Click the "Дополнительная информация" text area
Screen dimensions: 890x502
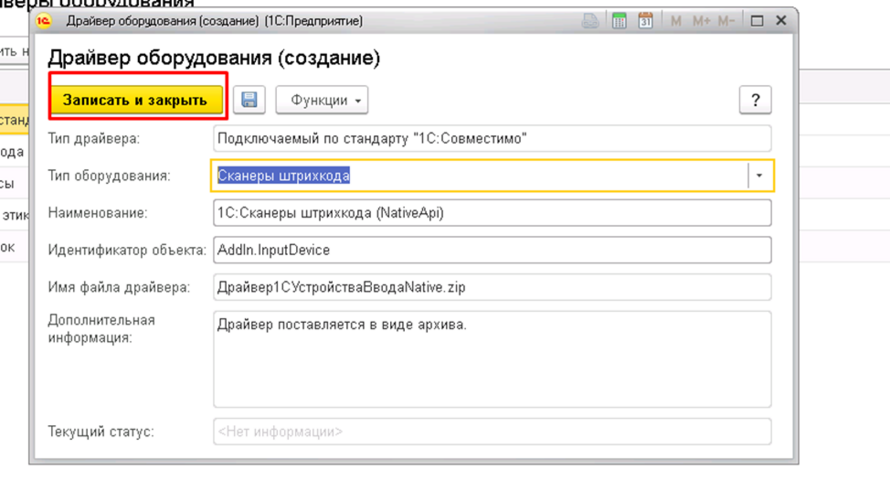point(492,359)
